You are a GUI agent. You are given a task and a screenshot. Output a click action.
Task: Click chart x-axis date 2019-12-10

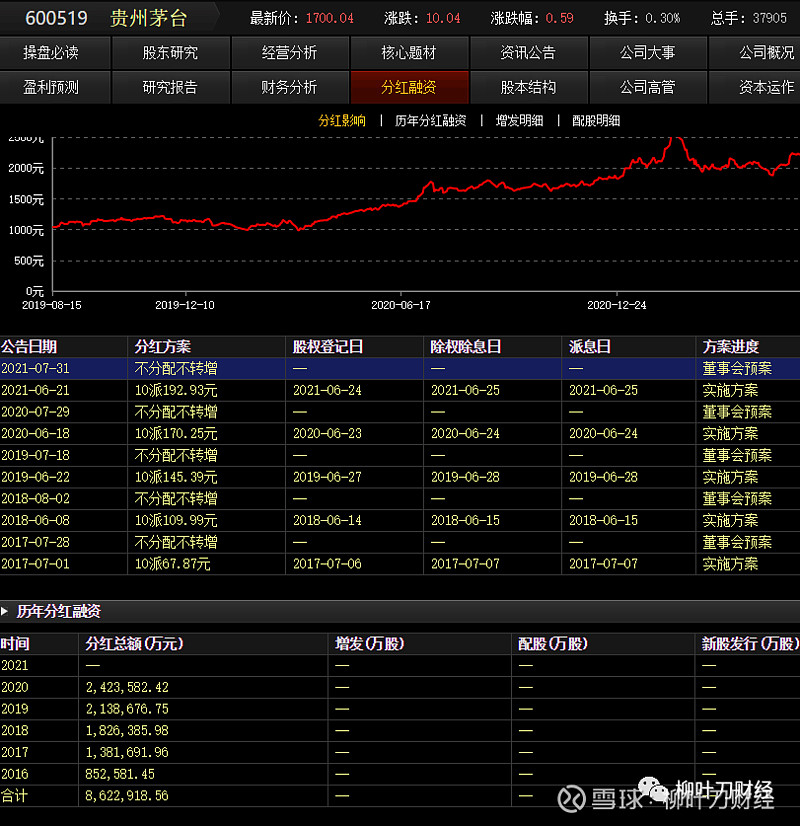pyautogui.click(x=185, y=305)
